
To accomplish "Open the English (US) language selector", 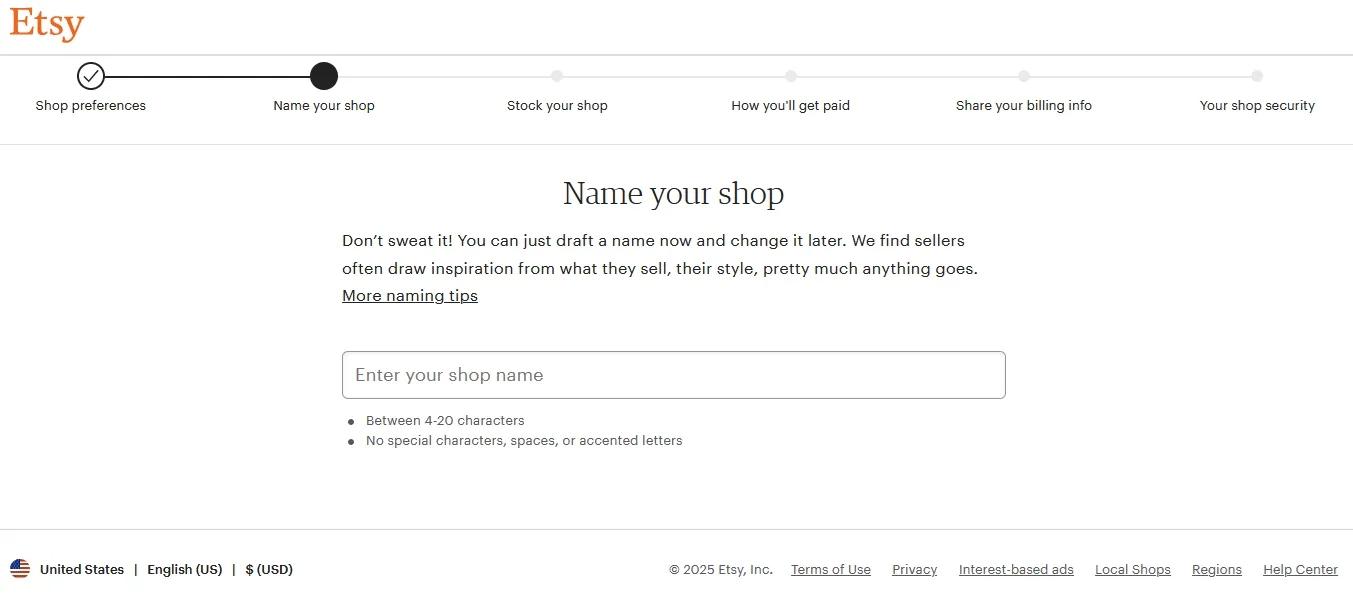I will 184,570.
